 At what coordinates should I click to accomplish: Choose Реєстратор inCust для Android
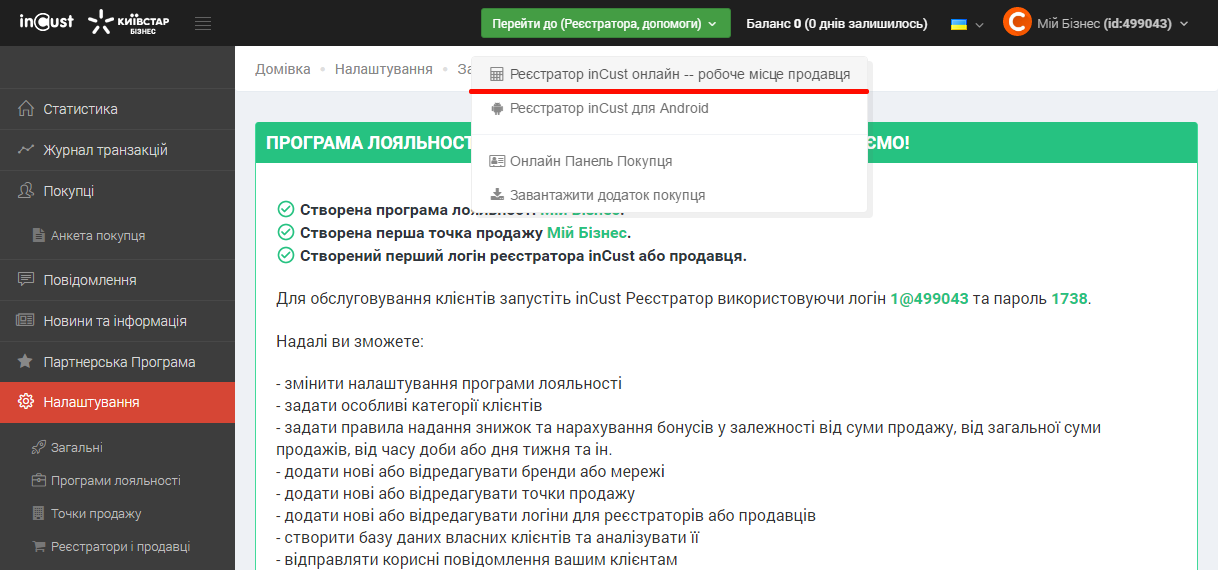[x=608, y=108]
